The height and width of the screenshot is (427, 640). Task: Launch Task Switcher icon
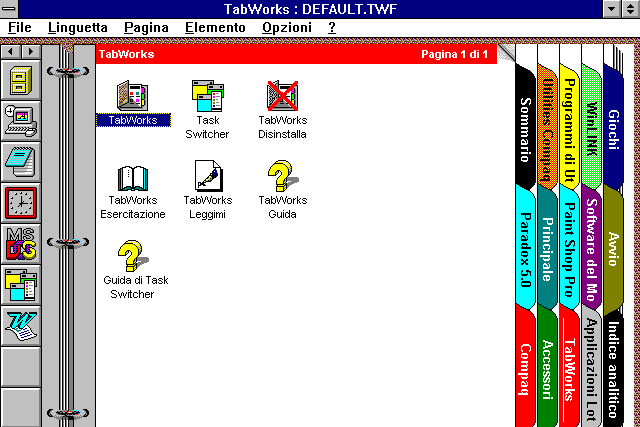tap(207, 96)
